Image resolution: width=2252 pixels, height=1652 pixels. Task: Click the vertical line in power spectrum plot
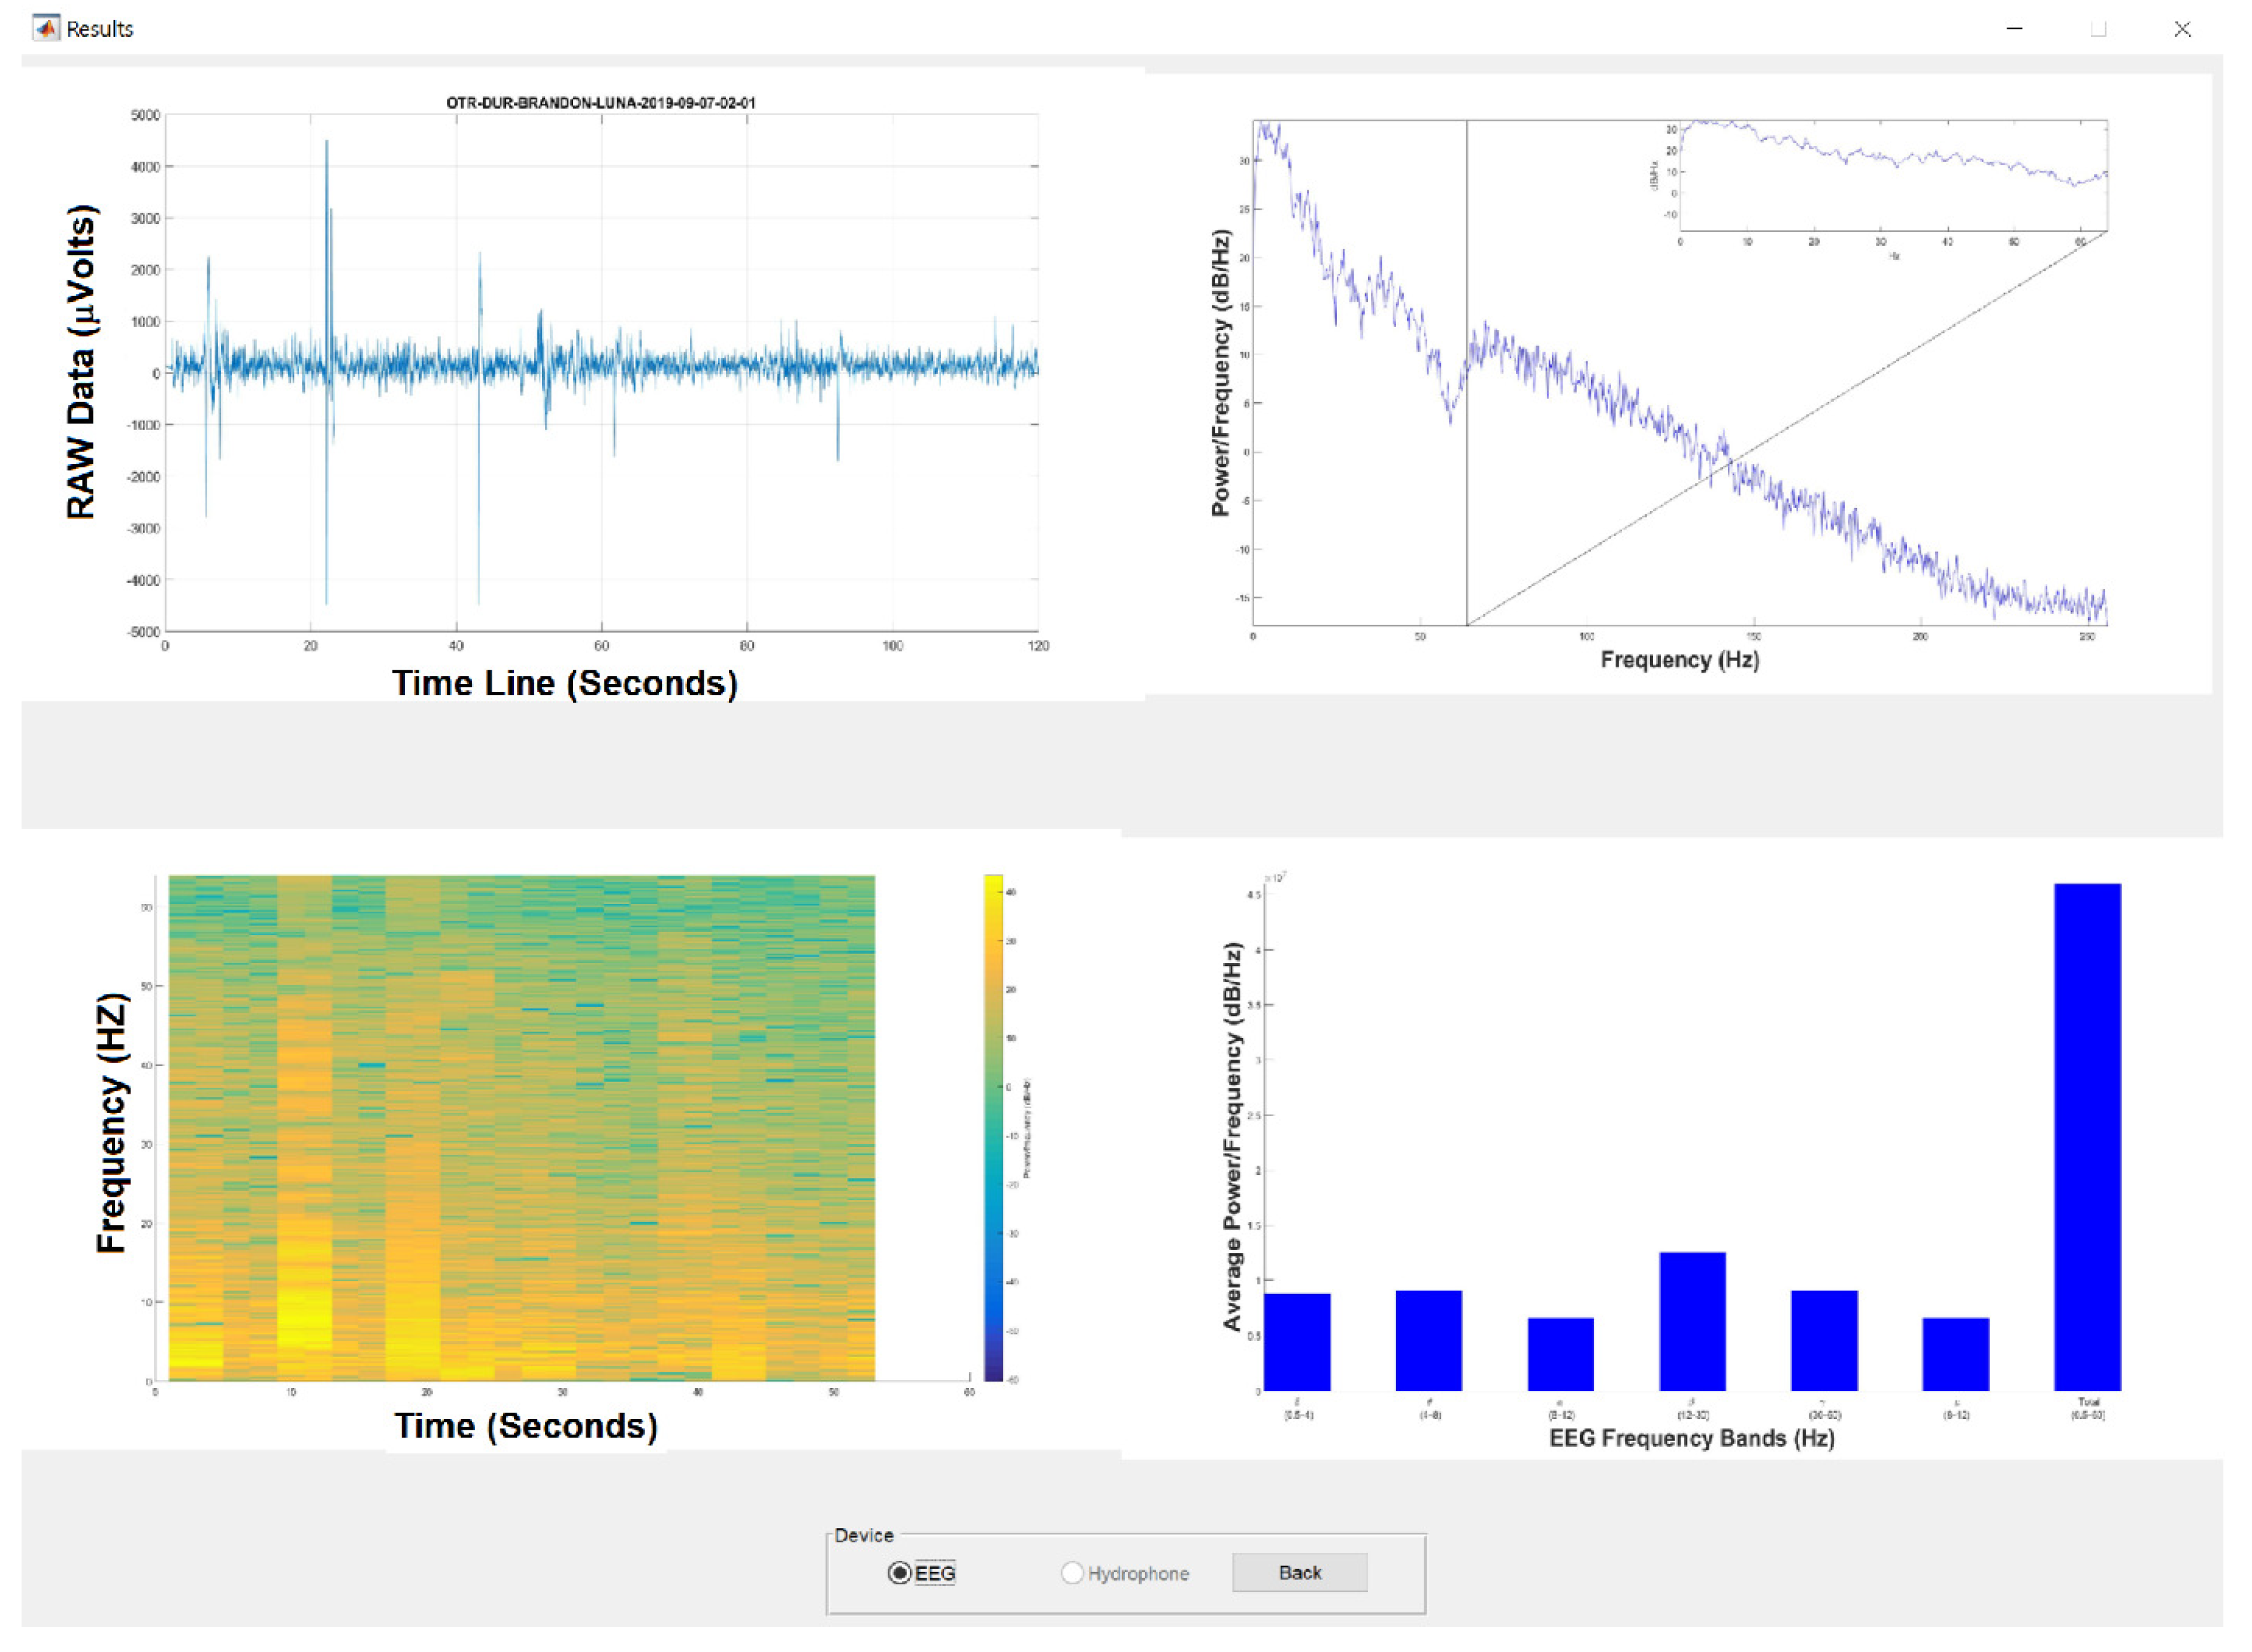point(1467,250)
